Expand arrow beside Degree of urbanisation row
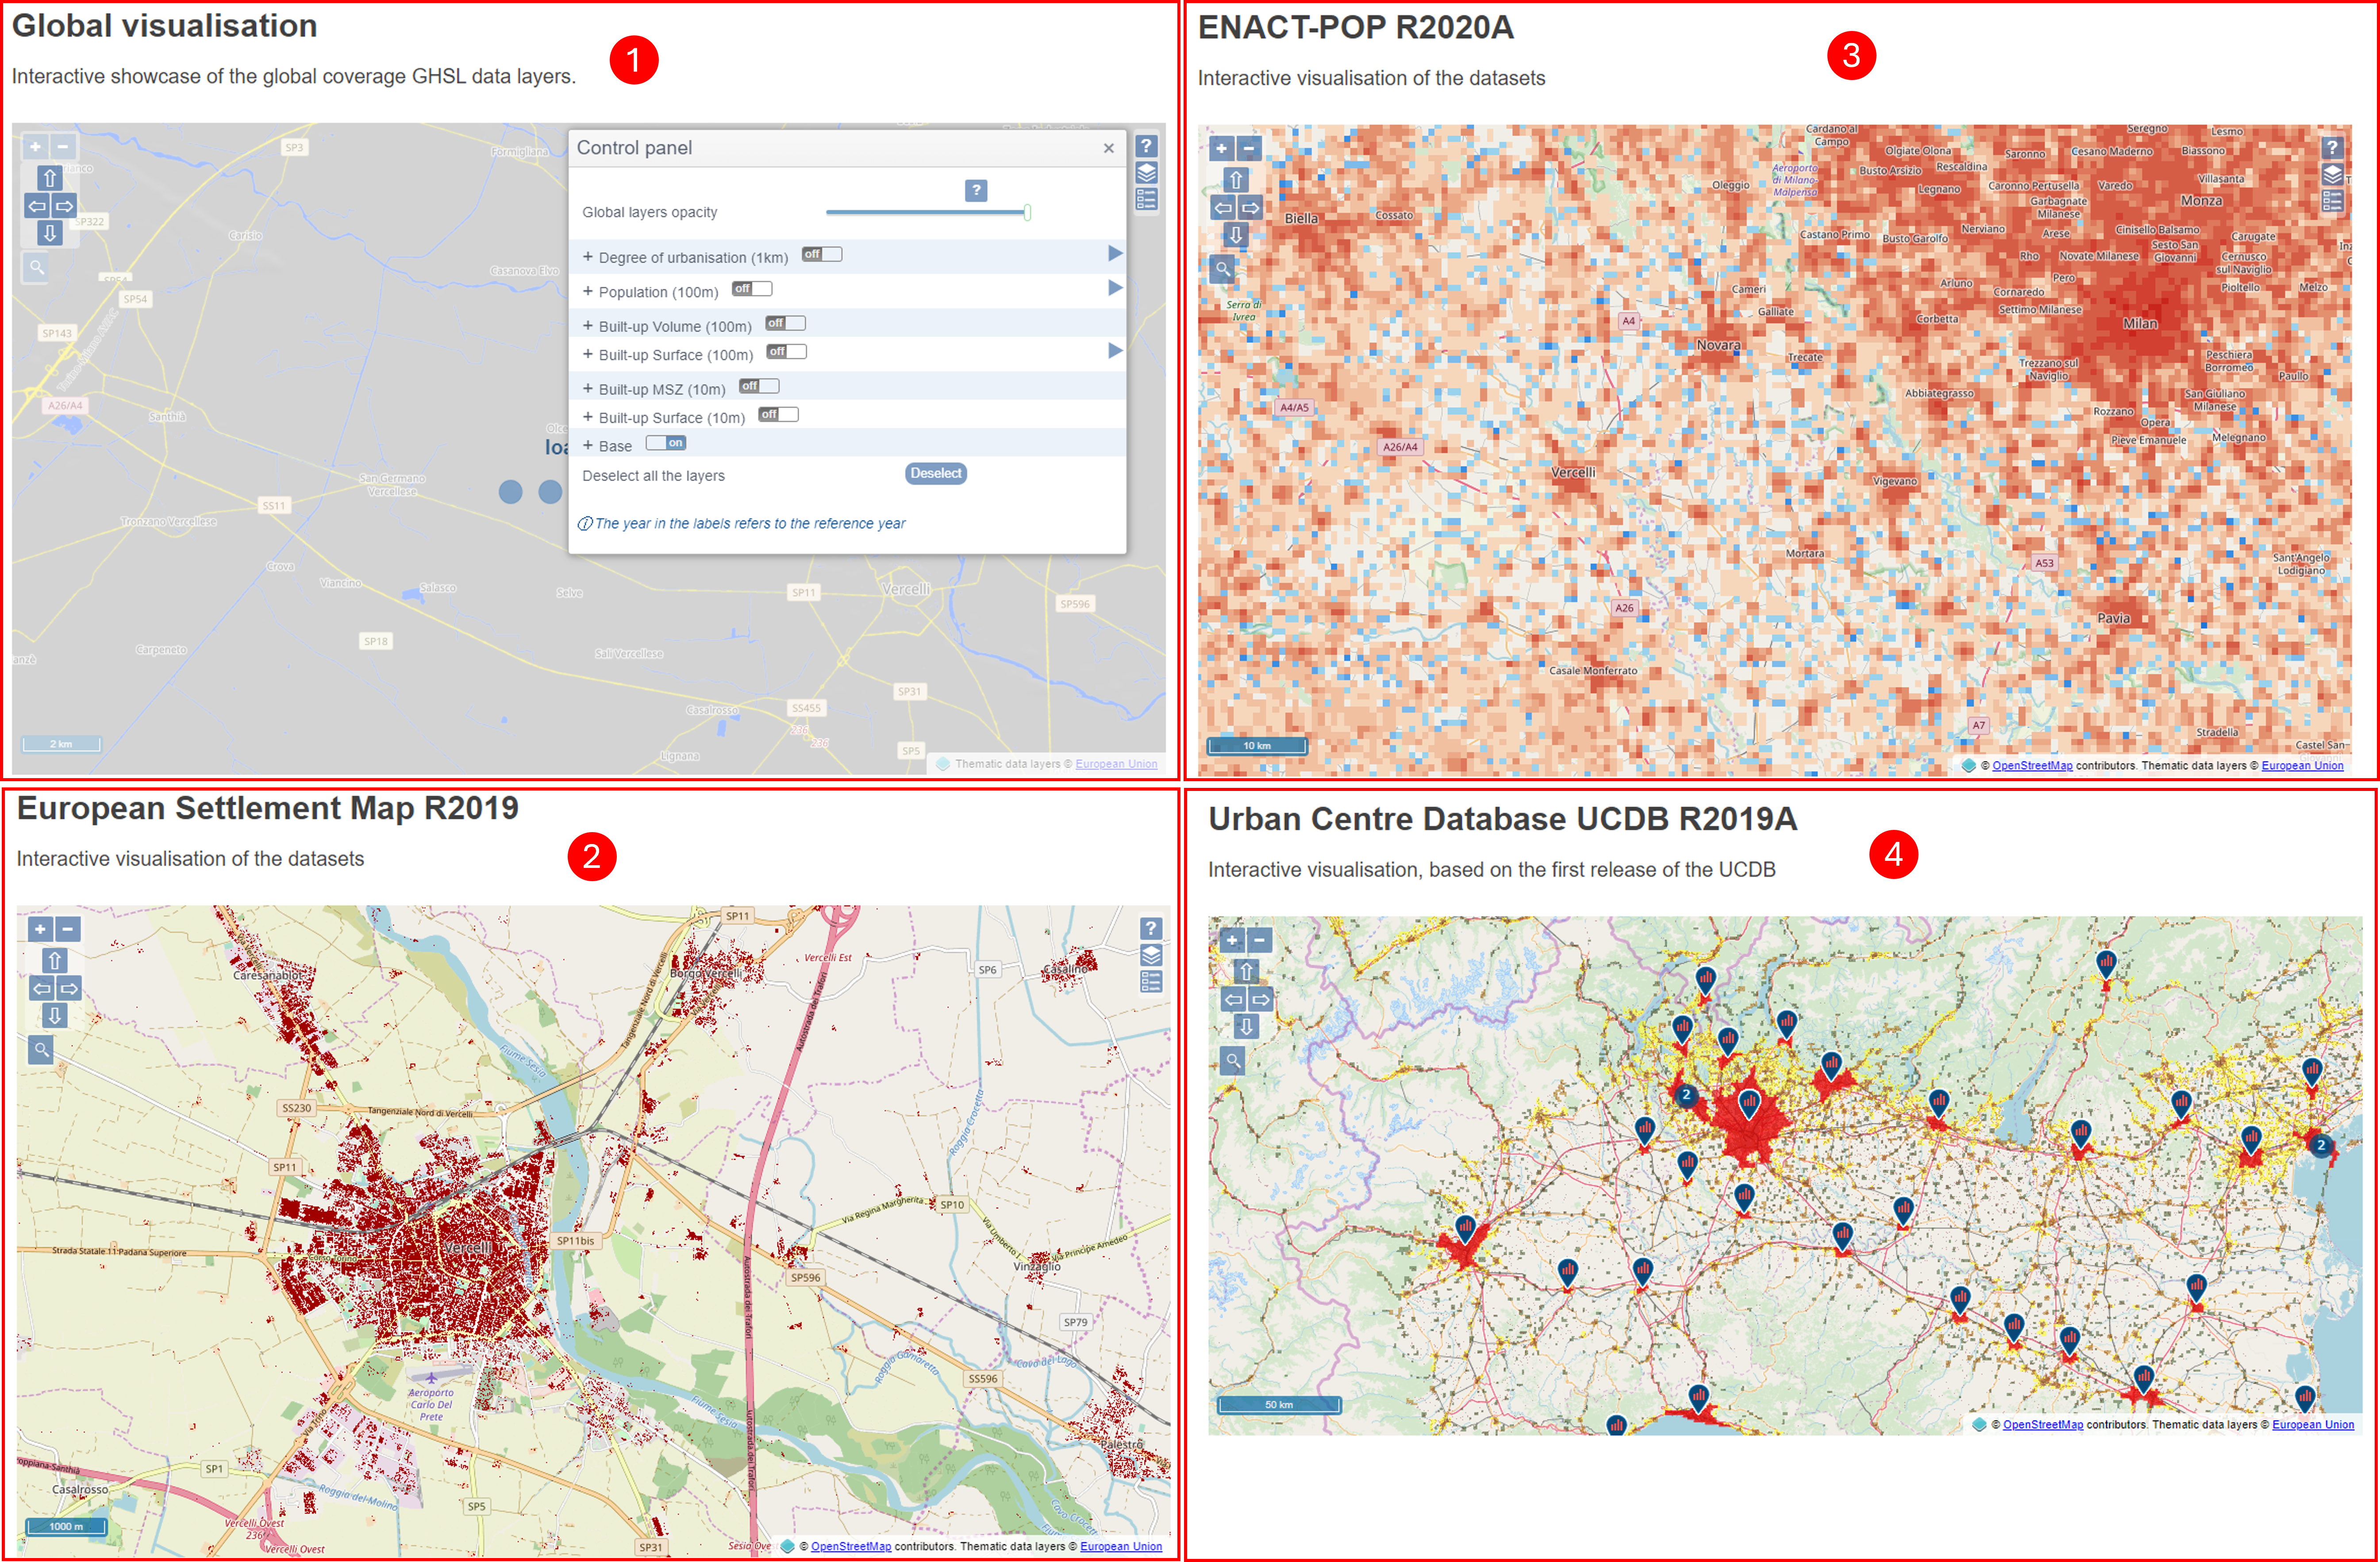The height and width of the screenshot is (1562, 2380). click(1115, 253)
